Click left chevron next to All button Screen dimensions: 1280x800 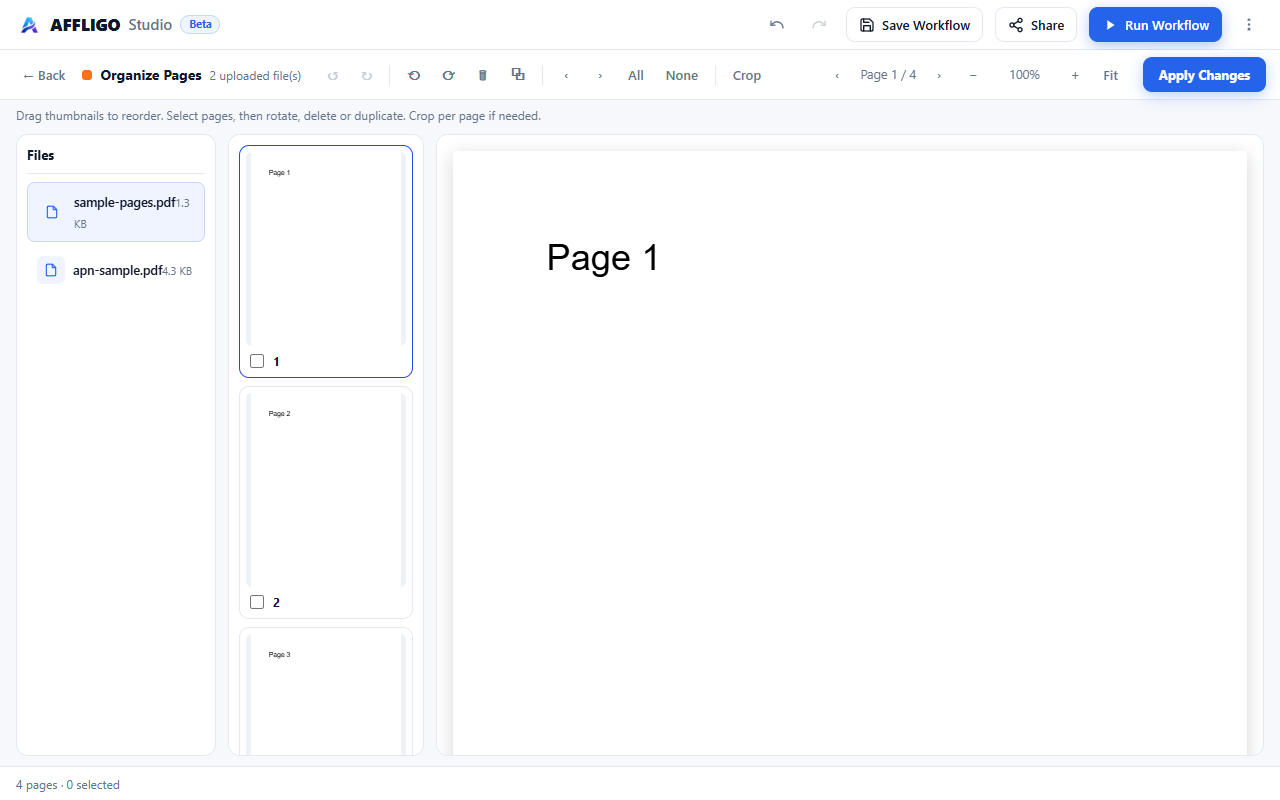(x=566, y=75)
